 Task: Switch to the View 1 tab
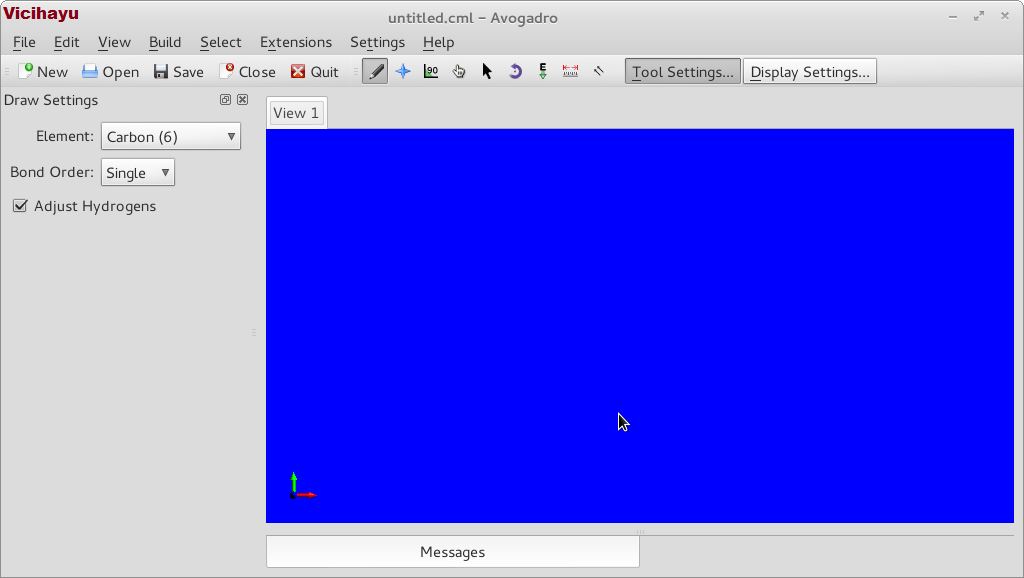[x=296, y=113]
